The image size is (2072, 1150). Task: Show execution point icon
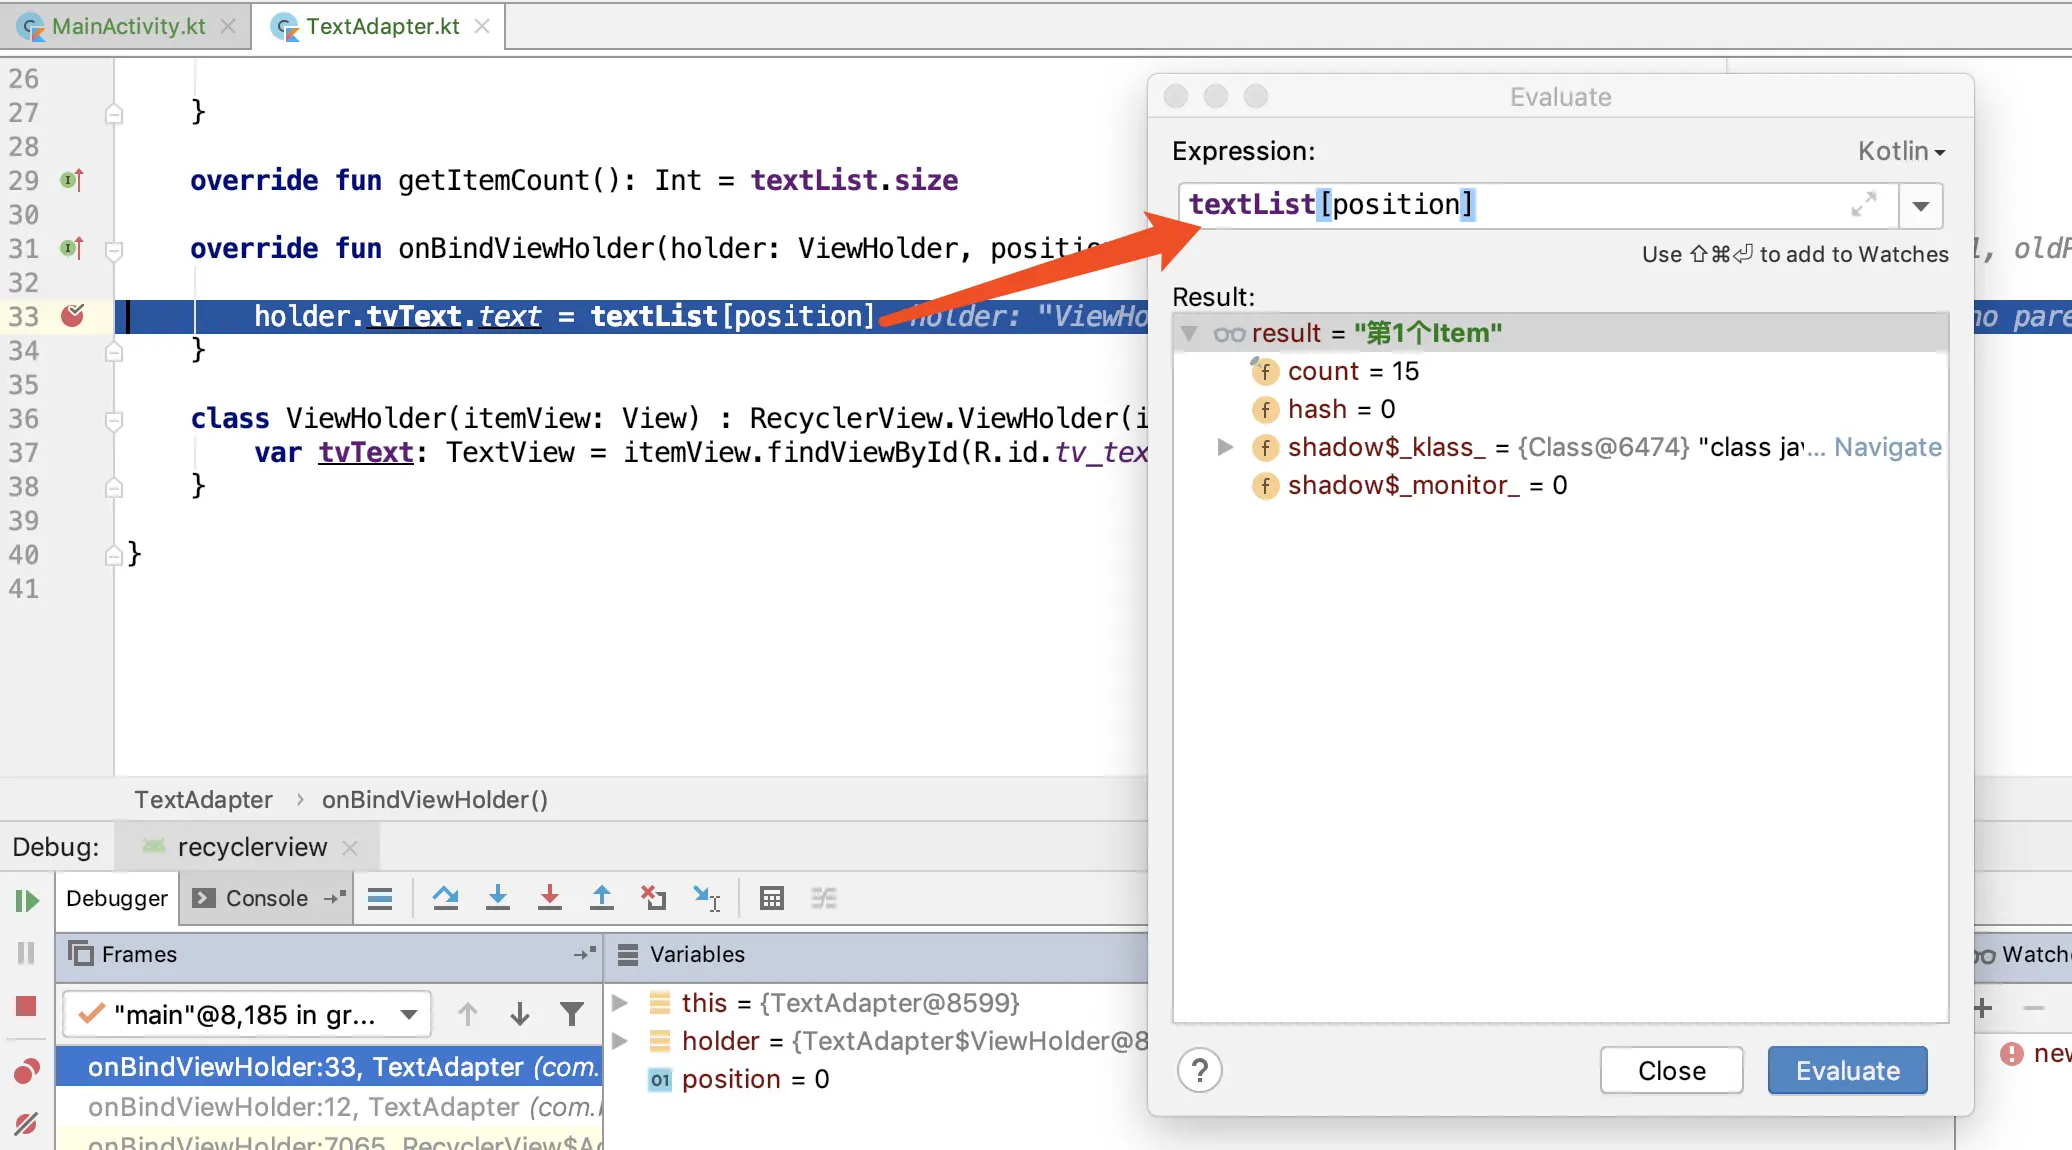tap(380, 898)
